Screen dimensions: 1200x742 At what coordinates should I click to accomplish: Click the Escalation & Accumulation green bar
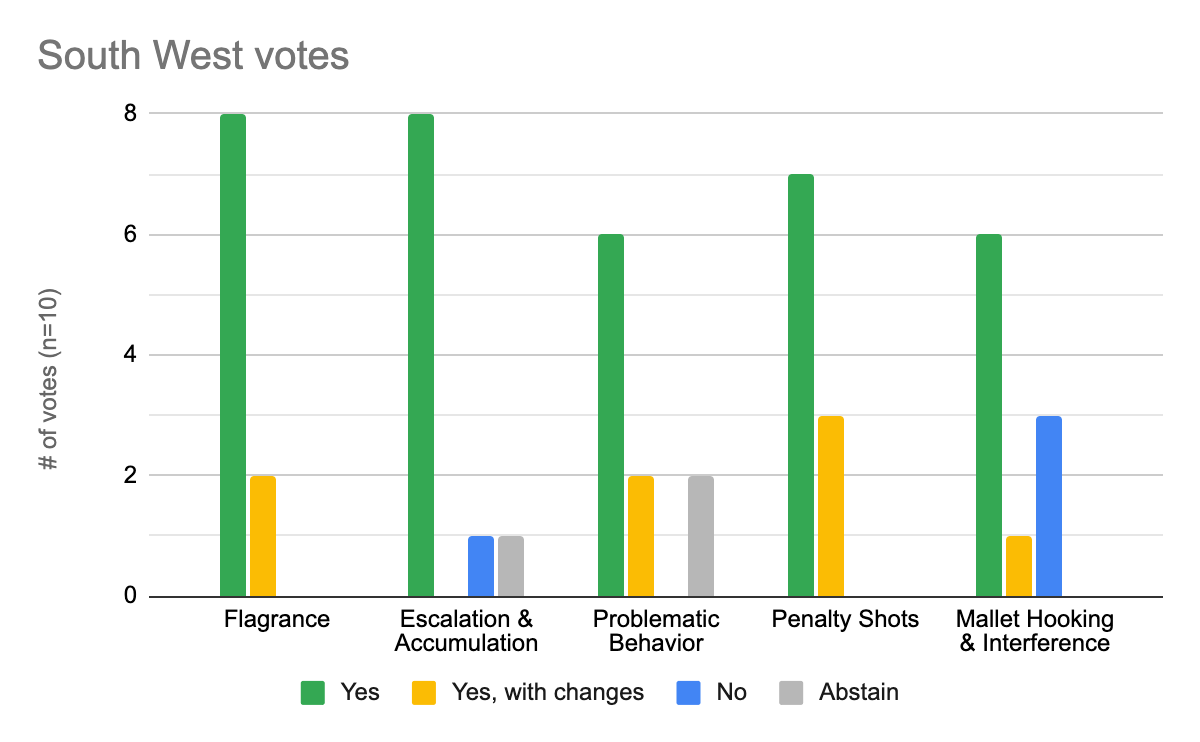pos(421,355)
